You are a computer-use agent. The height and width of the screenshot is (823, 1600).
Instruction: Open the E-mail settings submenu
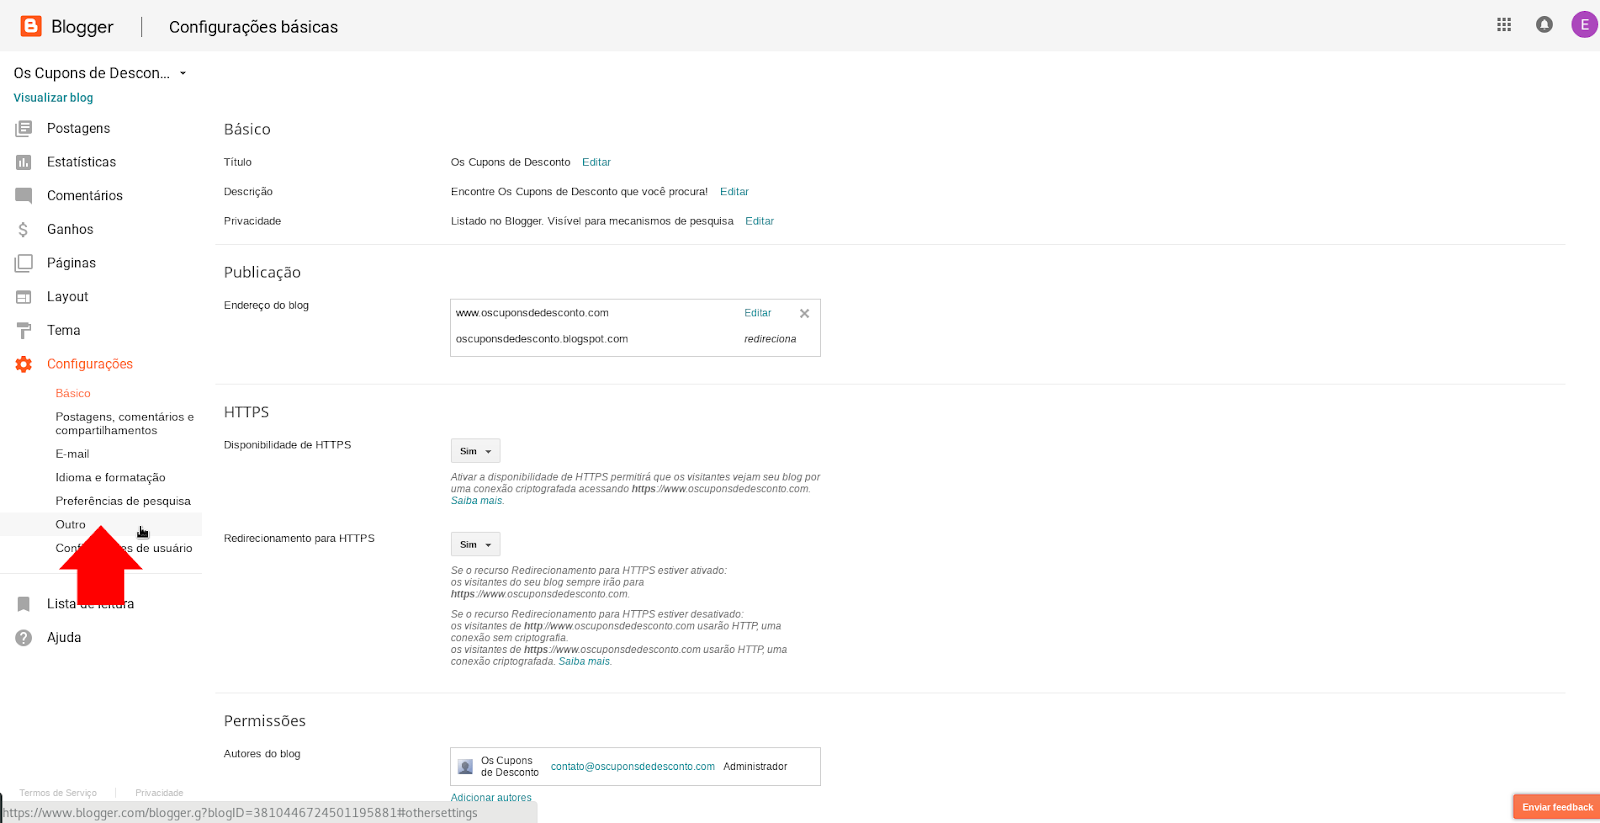pos(72,454)
